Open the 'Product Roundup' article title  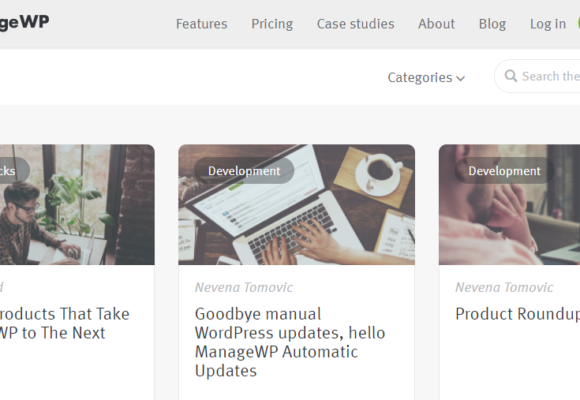tap(517, 314)
